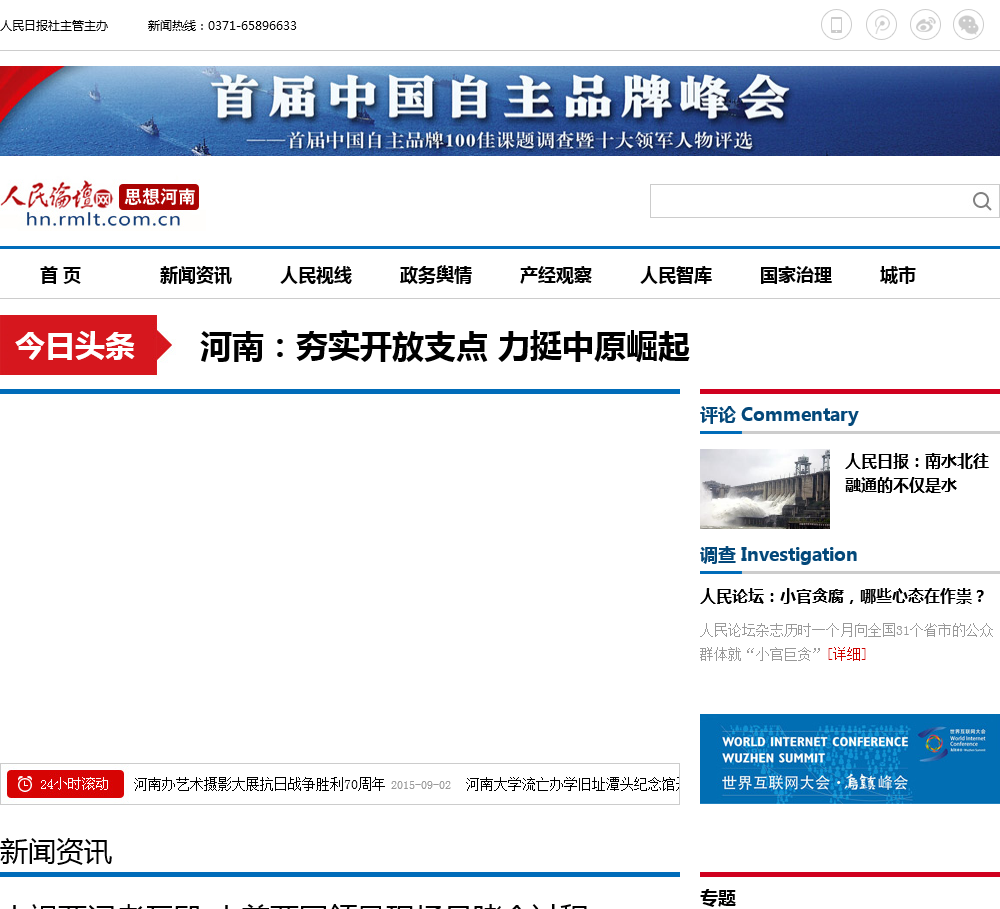The height and width of the screenshot is (909, 1000).
Task: Open the 新闻资讯 navigation item
Action: coord(195,276)
